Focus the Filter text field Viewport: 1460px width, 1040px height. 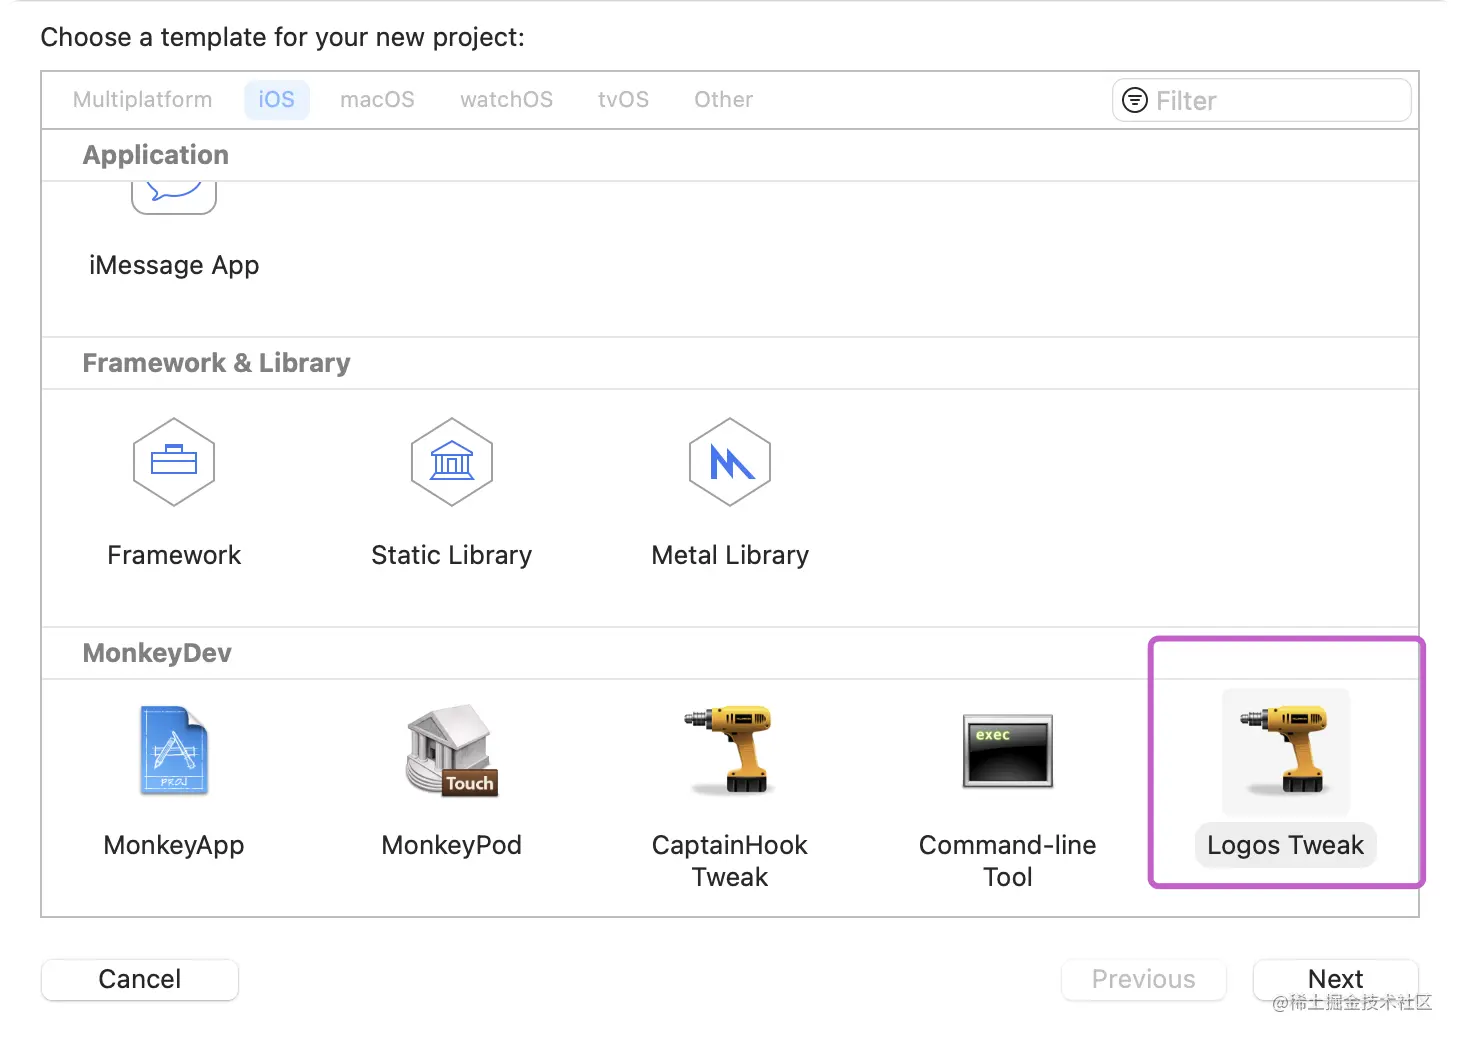[x=1262, y=100]
